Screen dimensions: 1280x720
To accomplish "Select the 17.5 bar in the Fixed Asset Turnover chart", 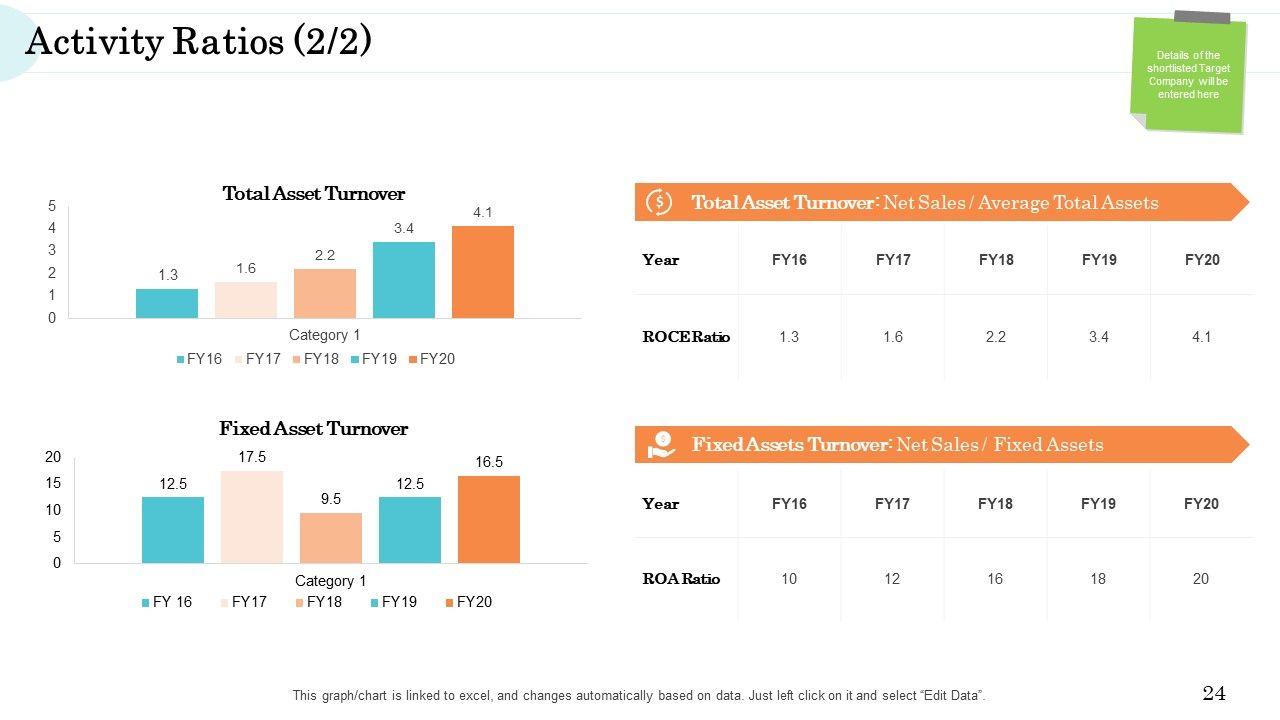I will (252, 517).
